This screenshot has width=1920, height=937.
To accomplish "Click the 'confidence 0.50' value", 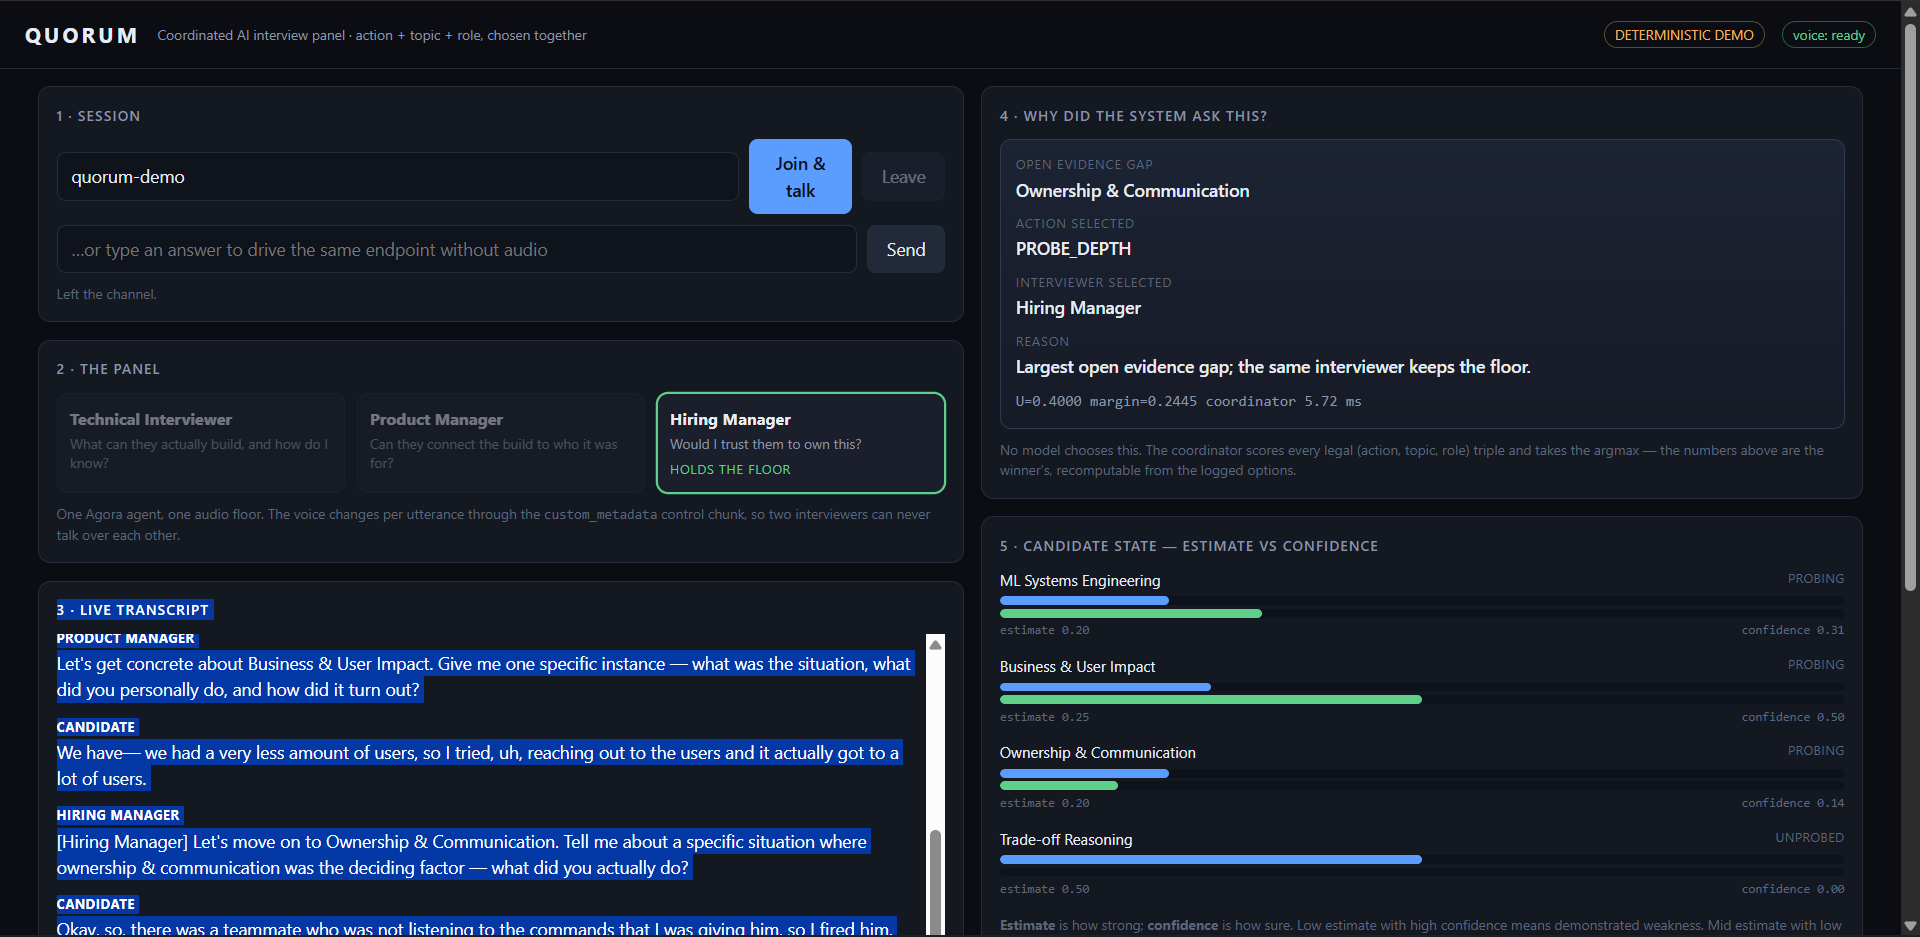I will point(1793,717).
